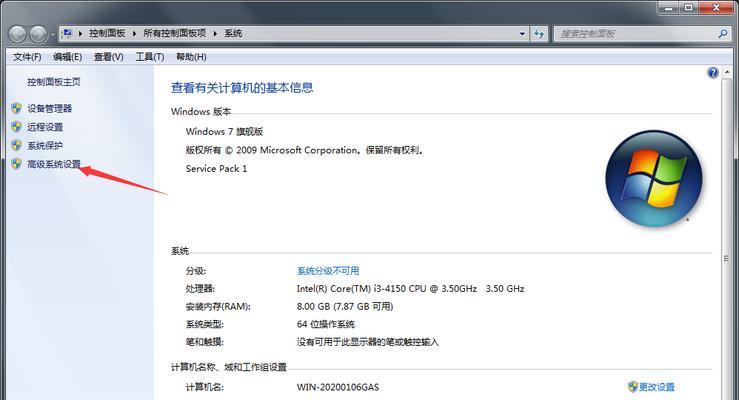Click 控制面板 breadcrumb in address bar
The width and height of the screenshot is (739, 400).
coord(107,33)
